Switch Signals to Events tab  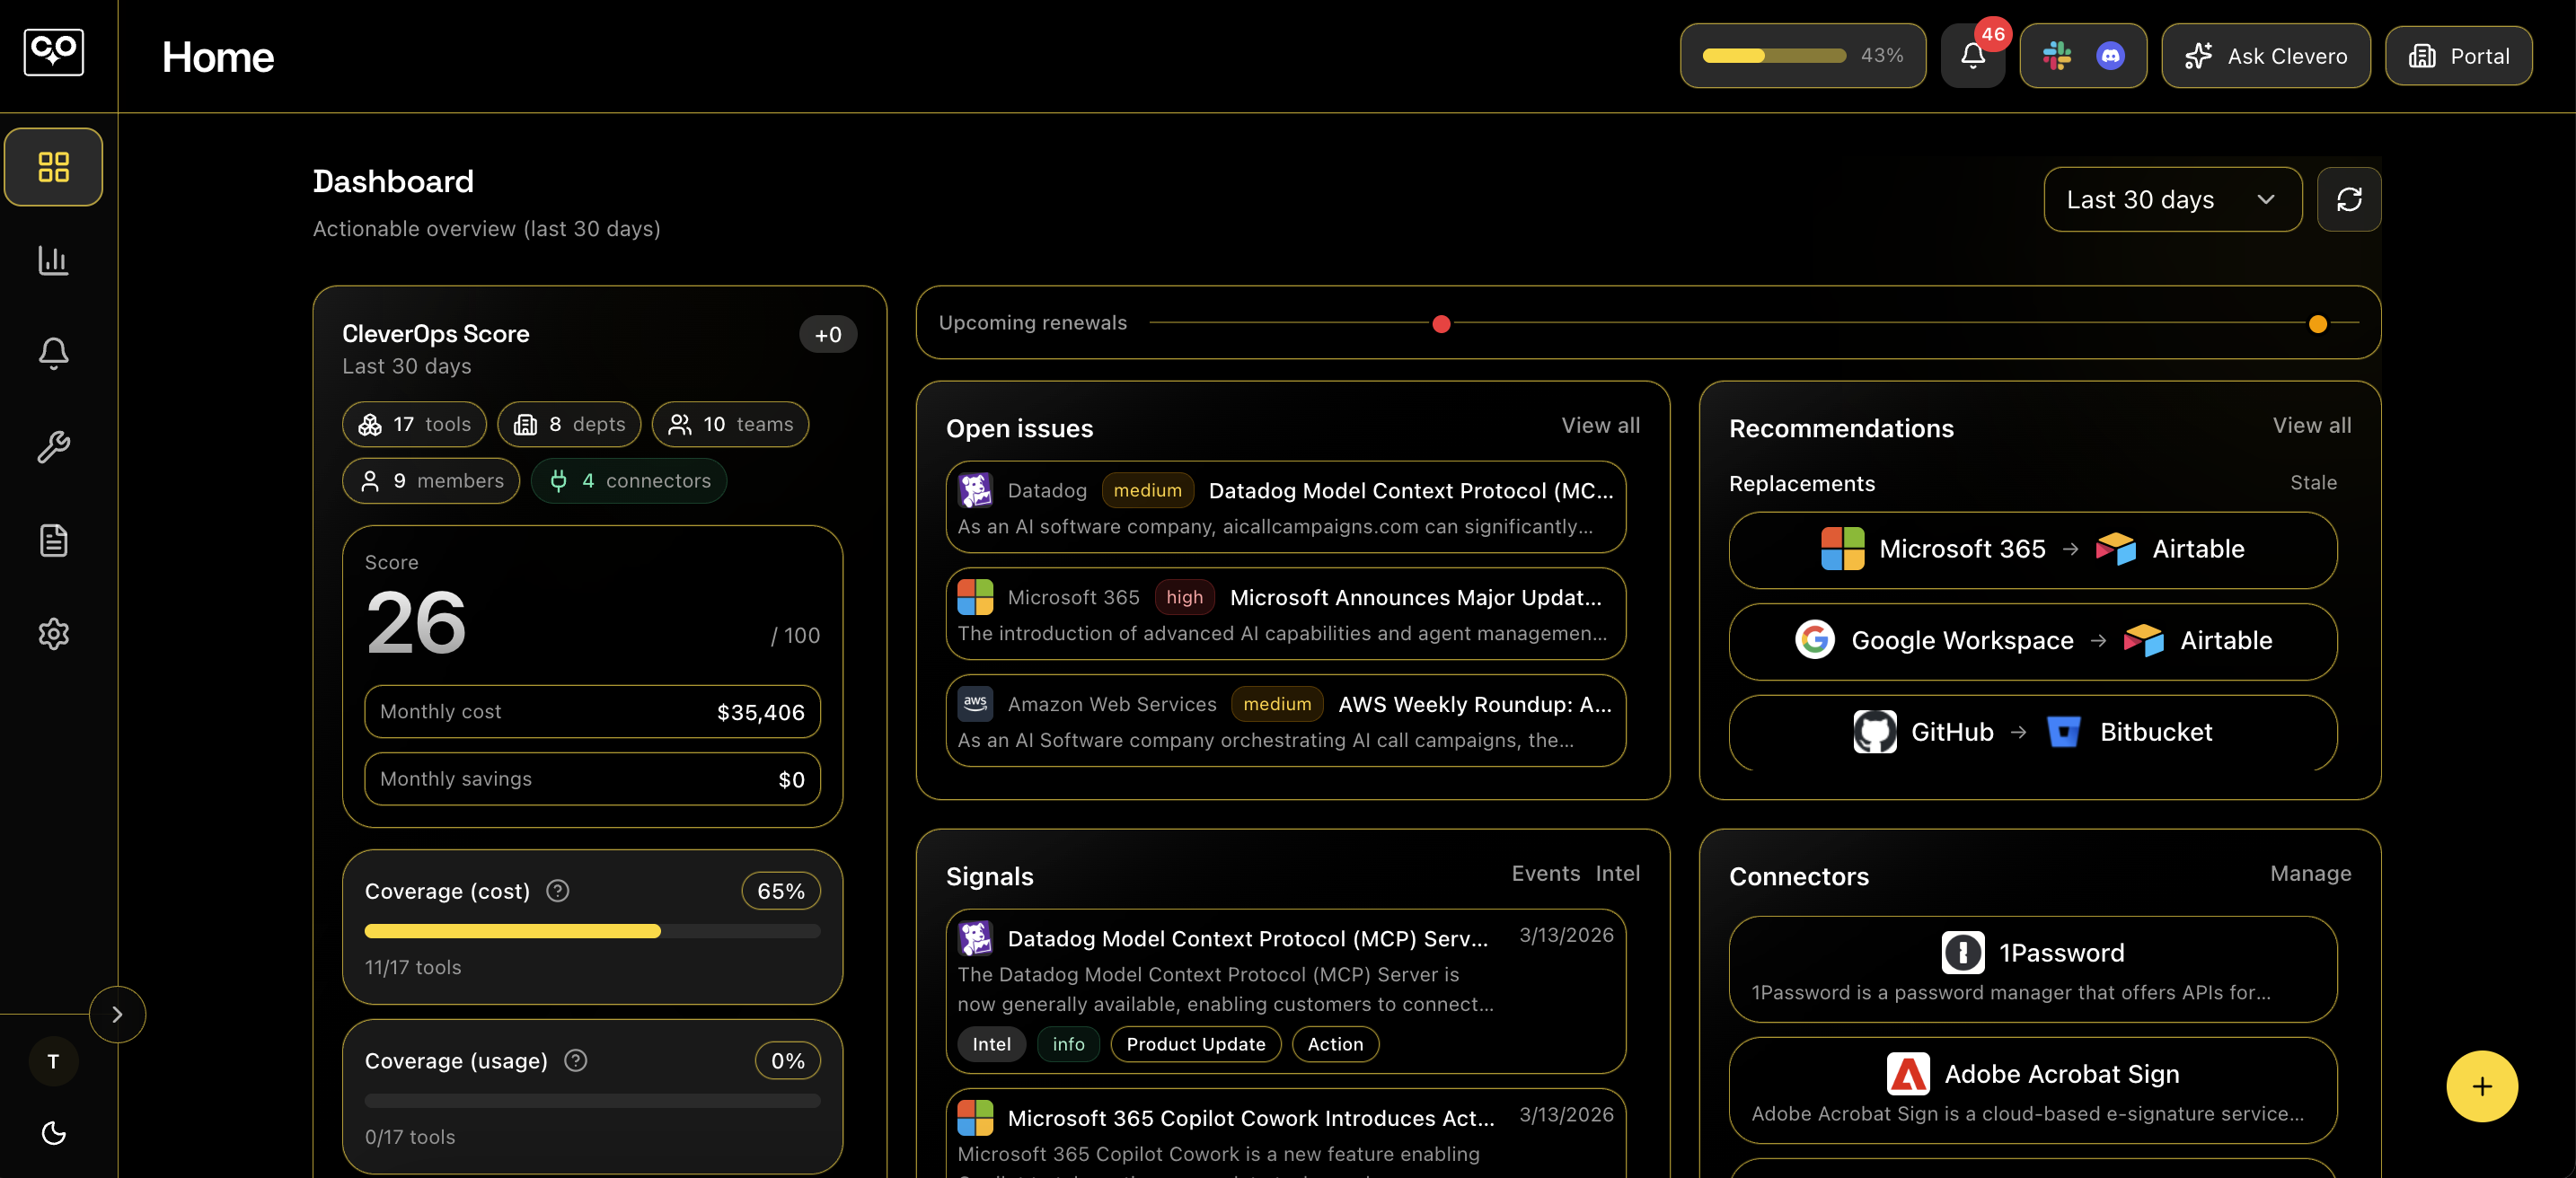point(1545,873)
